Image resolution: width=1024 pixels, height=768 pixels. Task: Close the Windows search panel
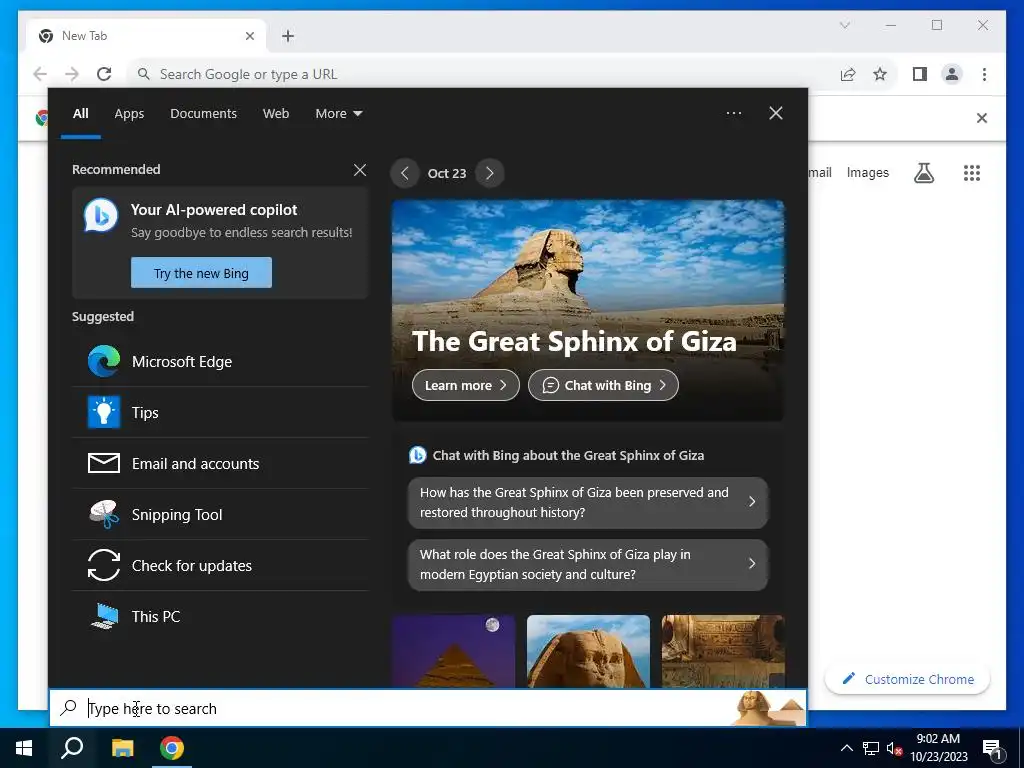click(x=775, y=113)
